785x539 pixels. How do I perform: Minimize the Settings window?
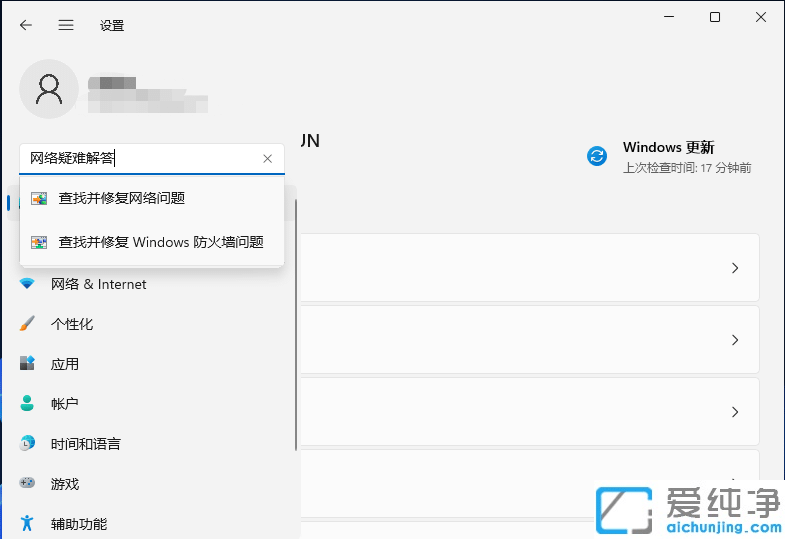pyautogui.click(x=669, y=17)
